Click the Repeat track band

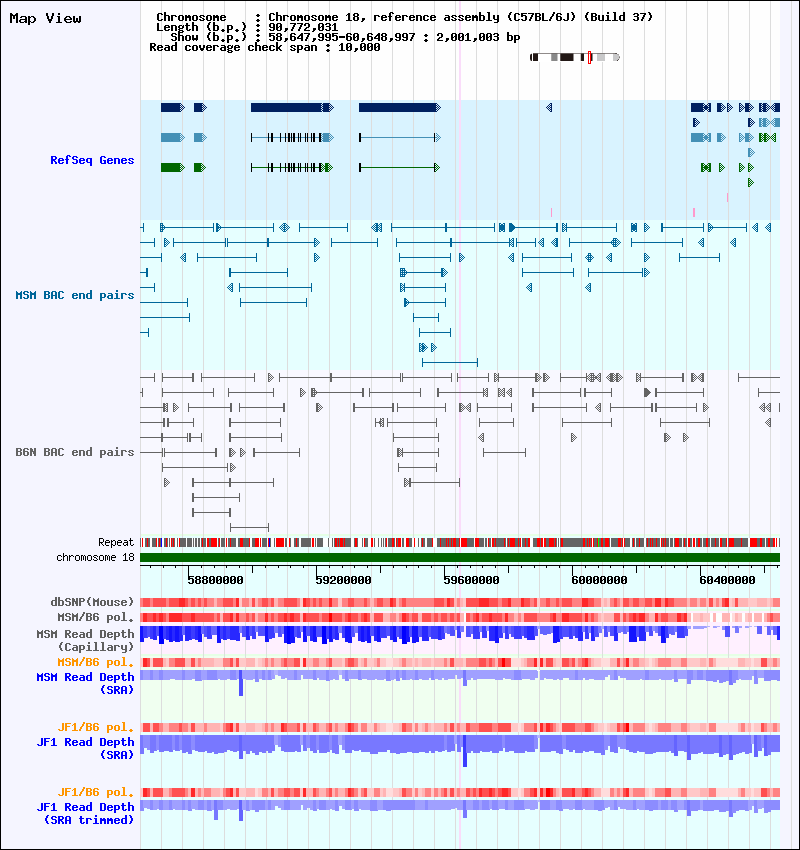pyautogui.click(x=460, y=542)
